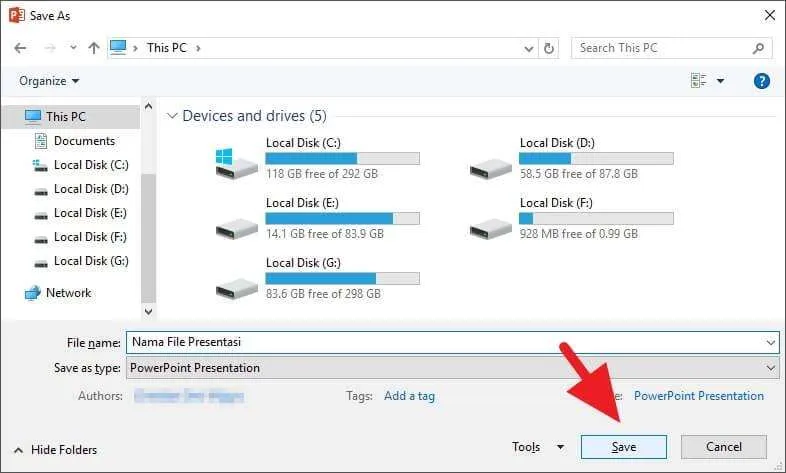Close the Save As dialog
This screenshot has height=473, width=786.
pos(769,16)
